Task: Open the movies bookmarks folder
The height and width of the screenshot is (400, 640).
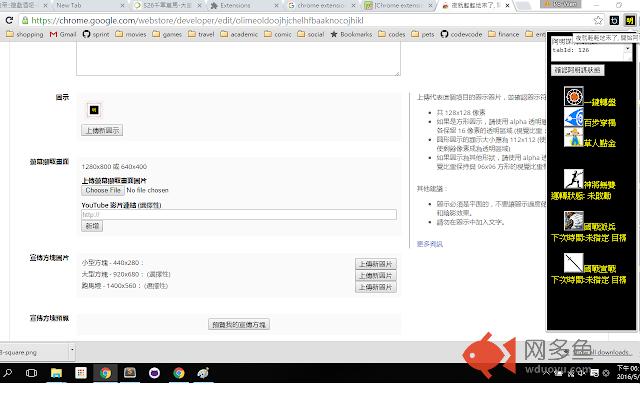Action: pos(131,34)
